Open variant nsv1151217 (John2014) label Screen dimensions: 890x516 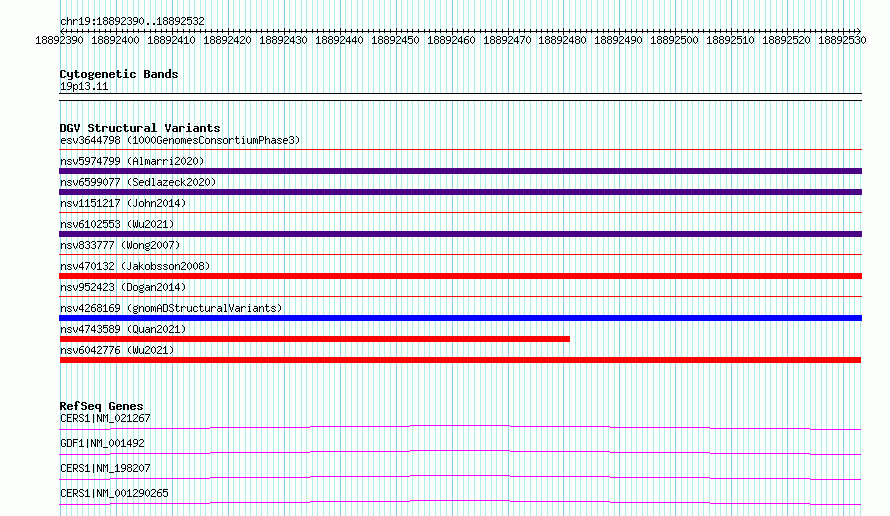(123, 203)
